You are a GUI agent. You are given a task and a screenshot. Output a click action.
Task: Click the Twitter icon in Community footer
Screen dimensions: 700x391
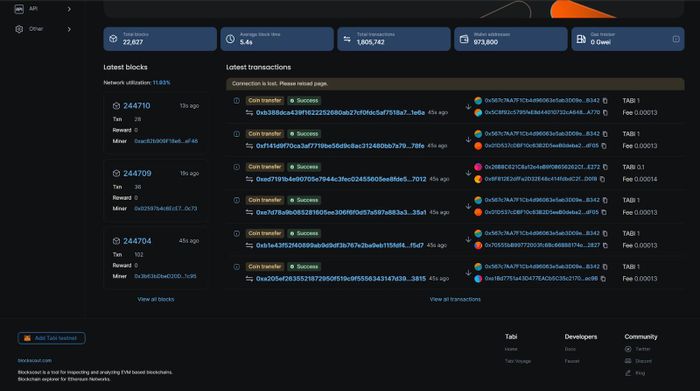[628, 349]
